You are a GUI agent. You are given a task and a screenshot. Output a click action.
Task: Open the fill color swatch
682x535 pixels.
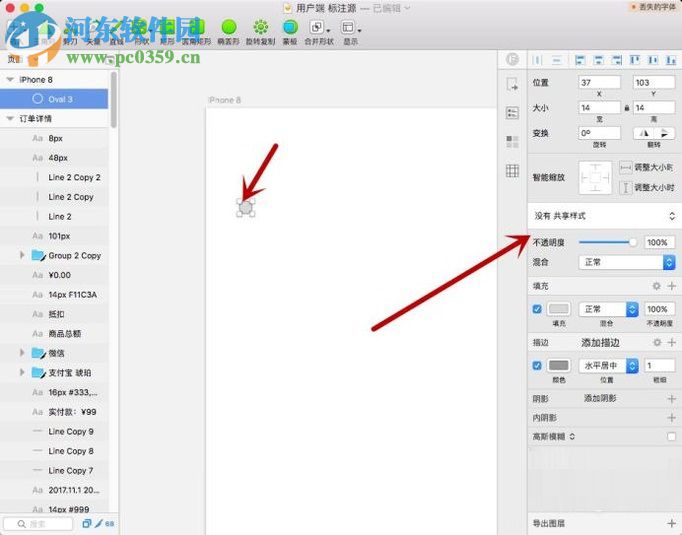[x=558, y=309]
